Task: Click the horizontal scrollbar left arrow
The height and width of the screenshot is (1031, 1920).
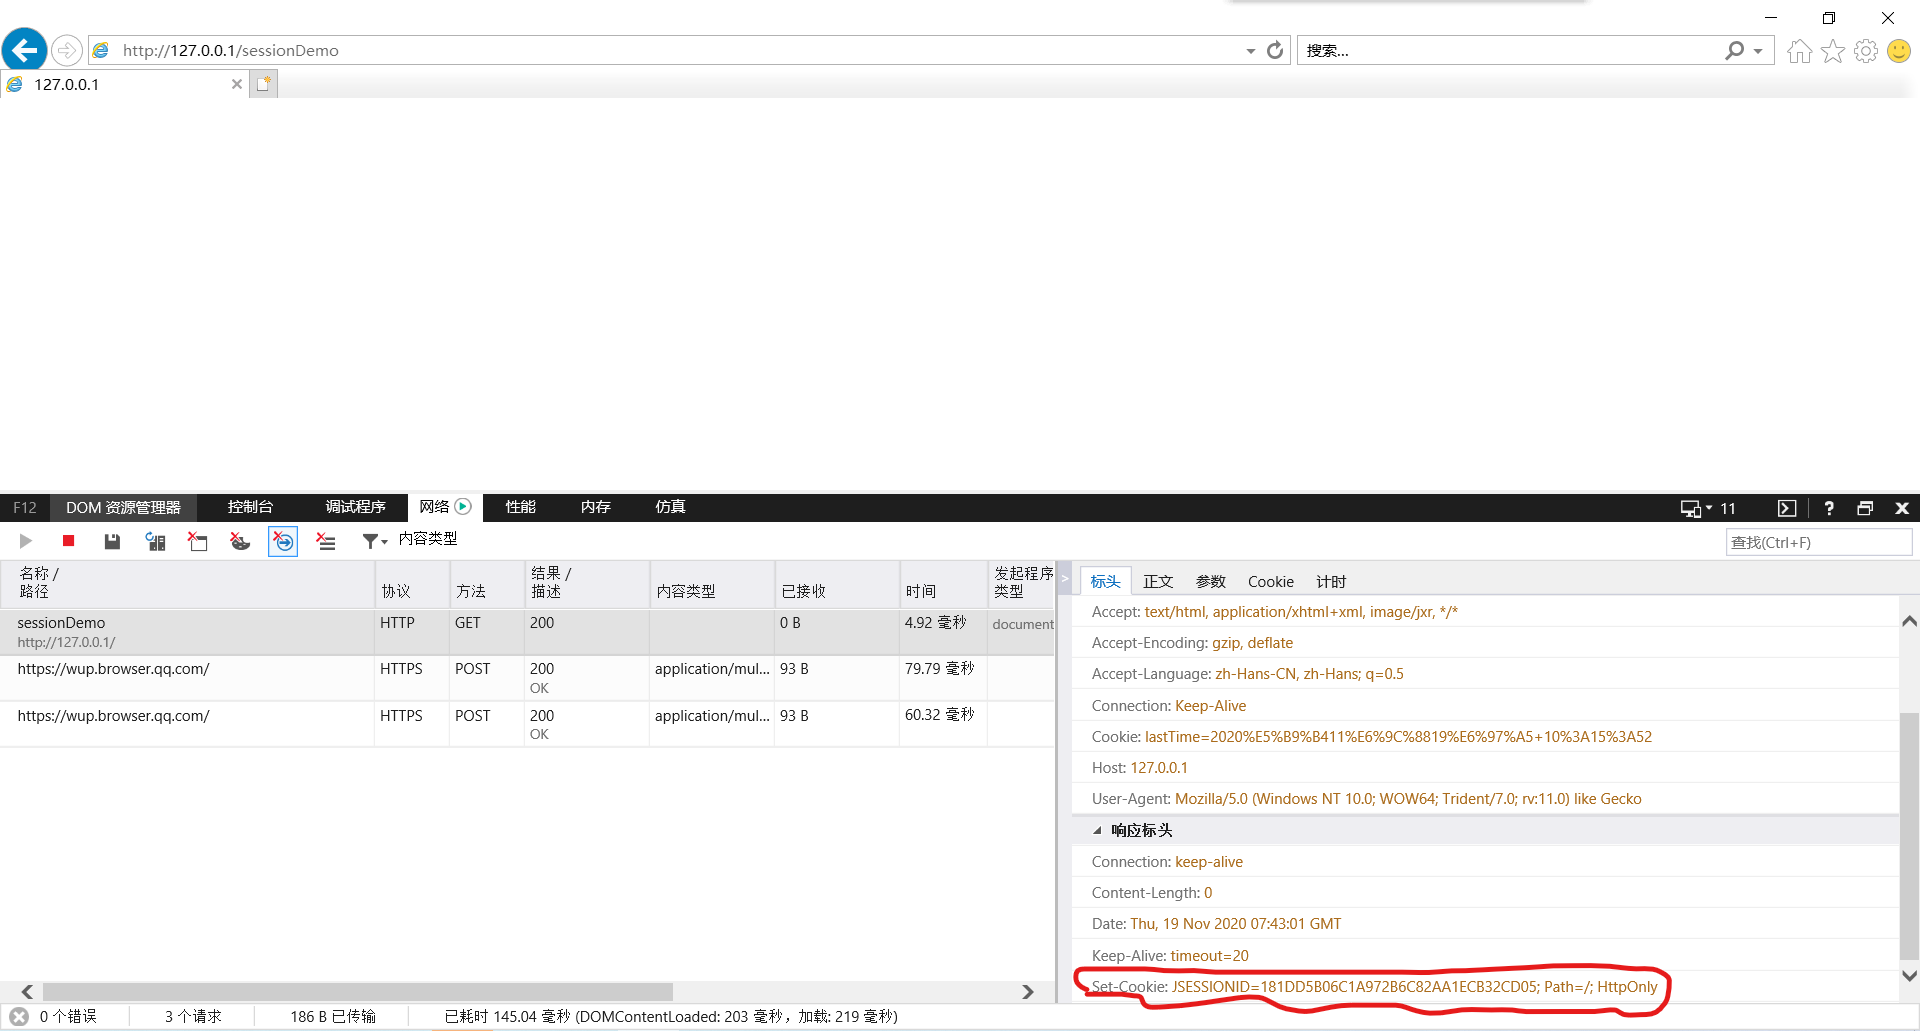Action: (27, 991)
